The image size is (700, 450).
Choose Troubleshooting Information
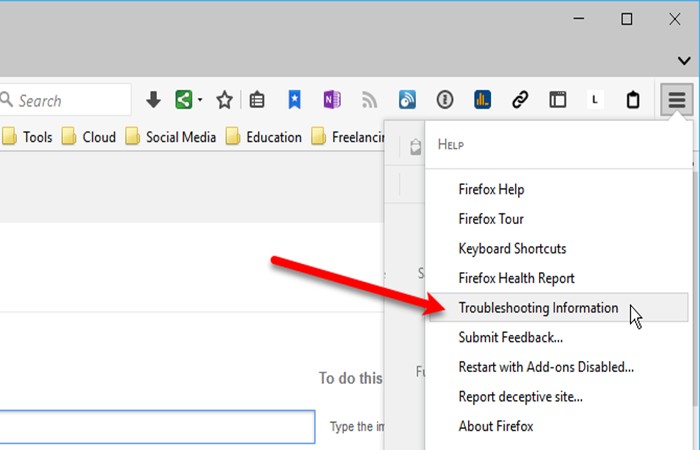(558, 308)
